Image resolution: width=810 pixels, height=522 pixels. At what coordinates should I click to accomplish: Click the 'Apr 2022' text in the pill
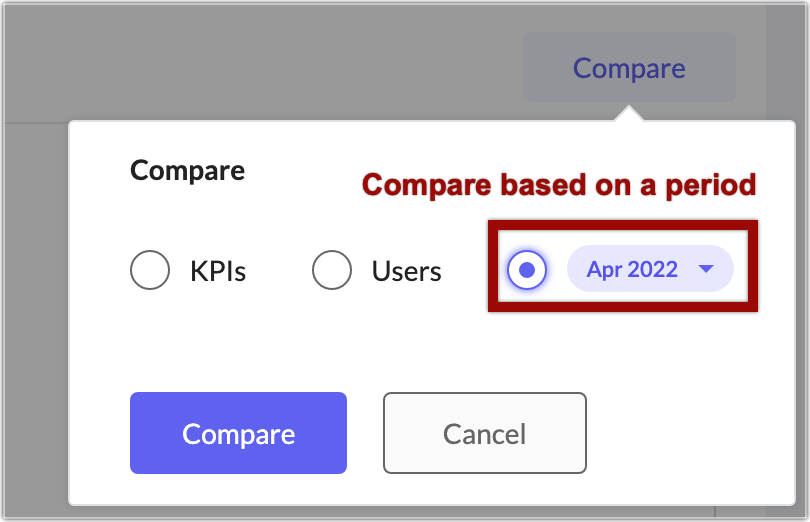point(632,270)
